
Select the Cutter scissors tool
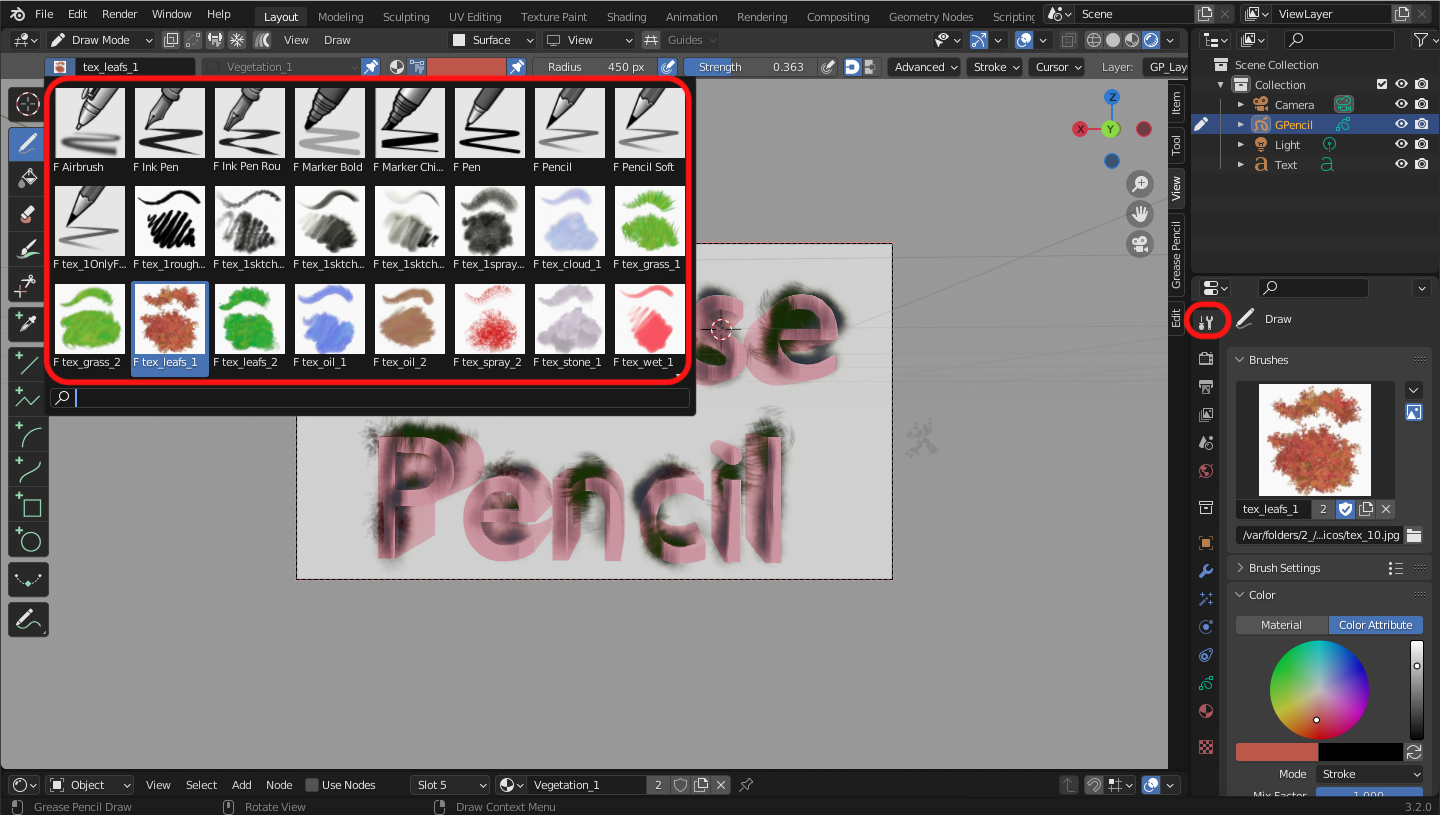[28, 286]
